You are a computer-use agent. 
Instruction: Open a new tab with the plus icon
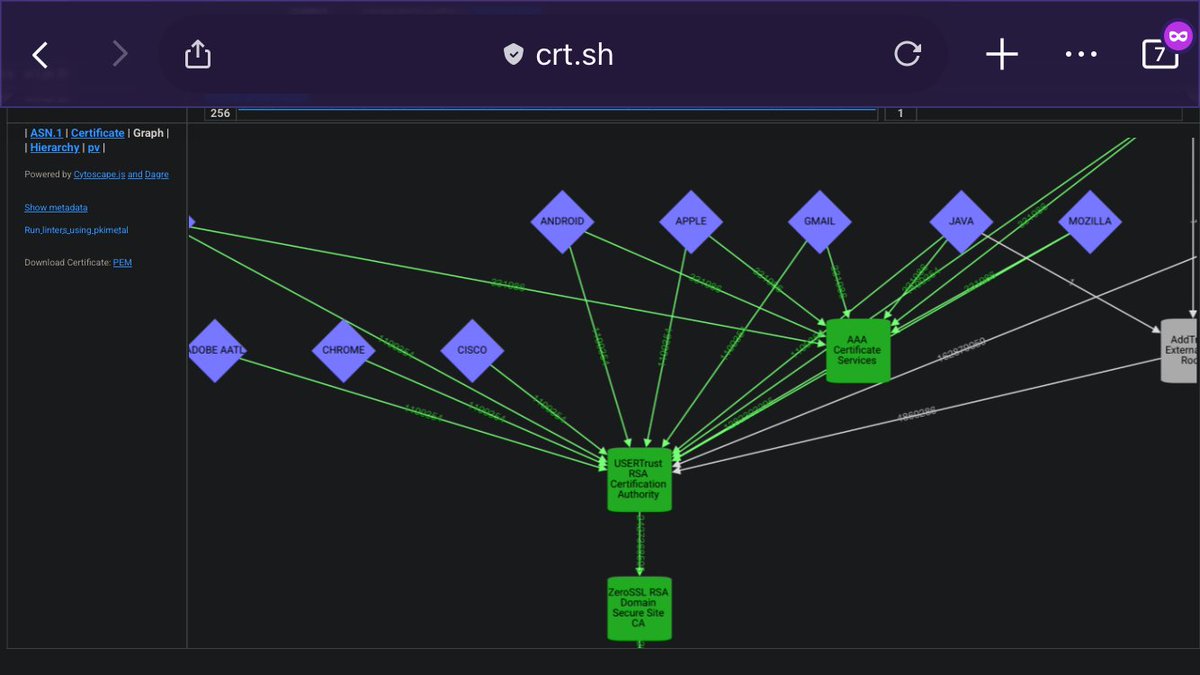tap(1002, 54)
